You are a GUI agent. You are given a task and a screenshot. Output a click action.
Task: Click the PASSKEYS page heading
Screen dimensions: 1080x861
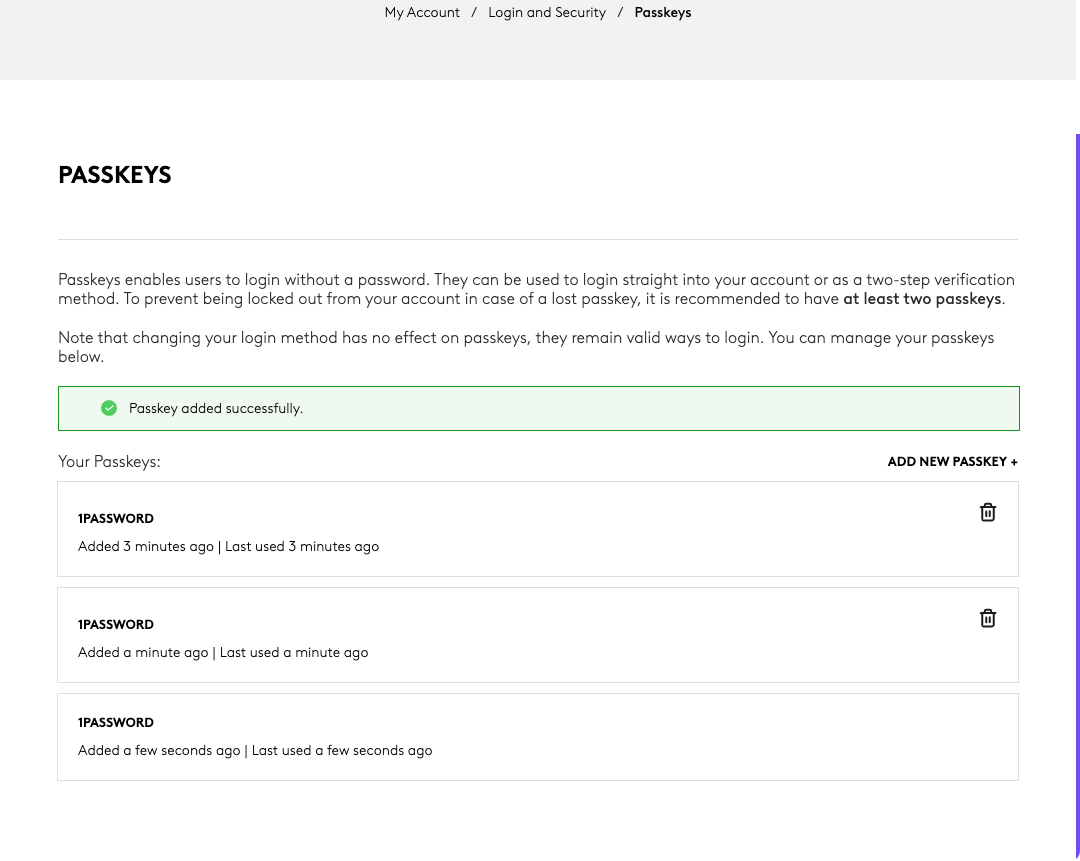click(x=115, y=175)
